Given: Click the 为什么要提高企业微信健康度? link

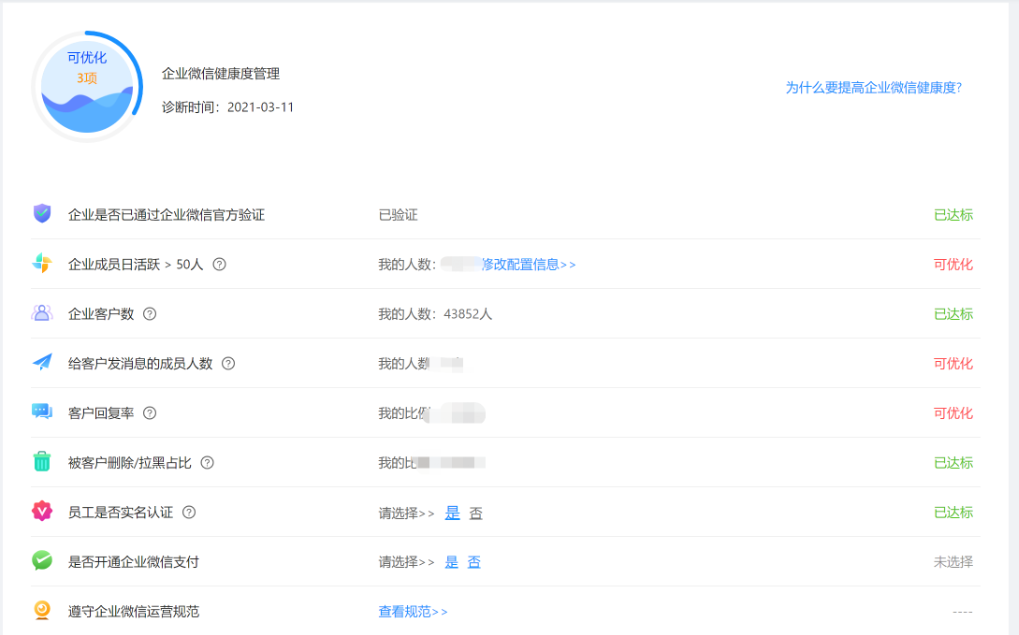Looking at the screenshot, I should click(873, 88).
